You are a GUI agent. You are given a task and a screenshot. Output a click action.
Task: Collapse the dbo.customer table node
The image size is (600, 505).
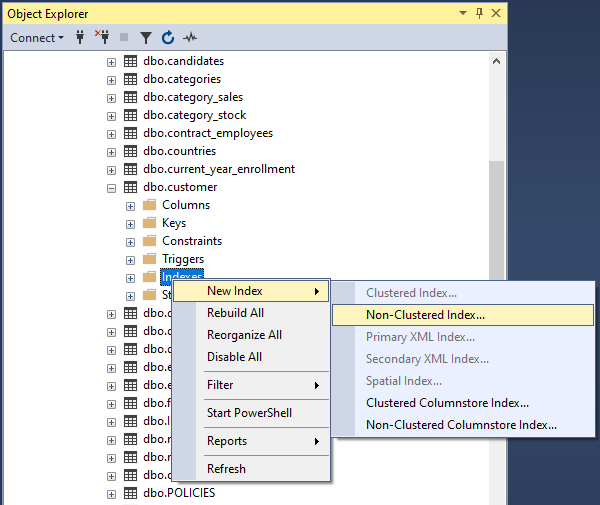pyautogui.click(x=111, y=187)
